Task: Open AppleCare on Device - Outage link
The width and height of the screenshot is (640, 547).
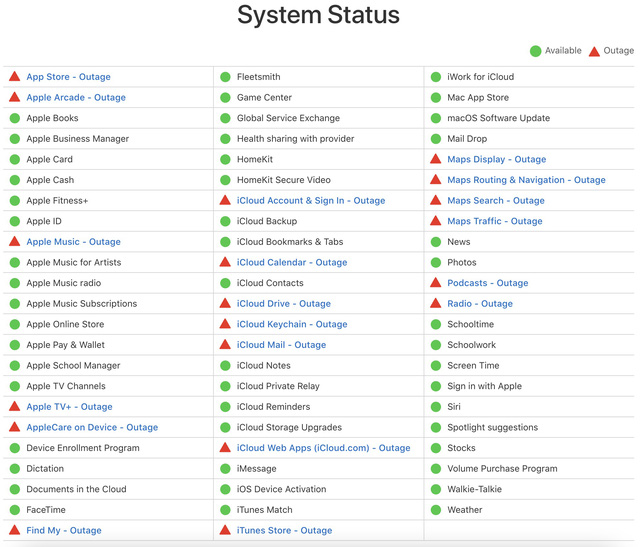Action: (92, 427)
